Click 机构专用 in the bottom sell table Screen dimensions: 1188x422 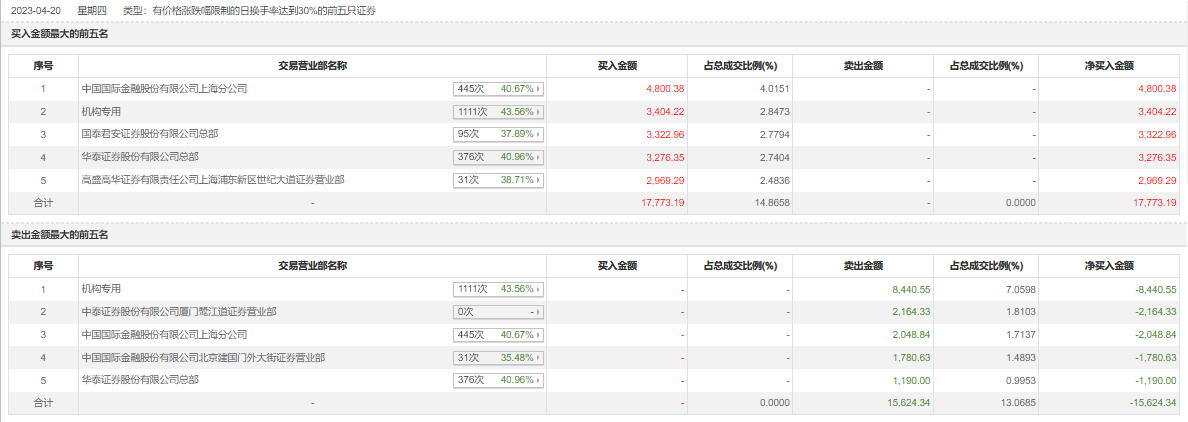coord(101,289)
